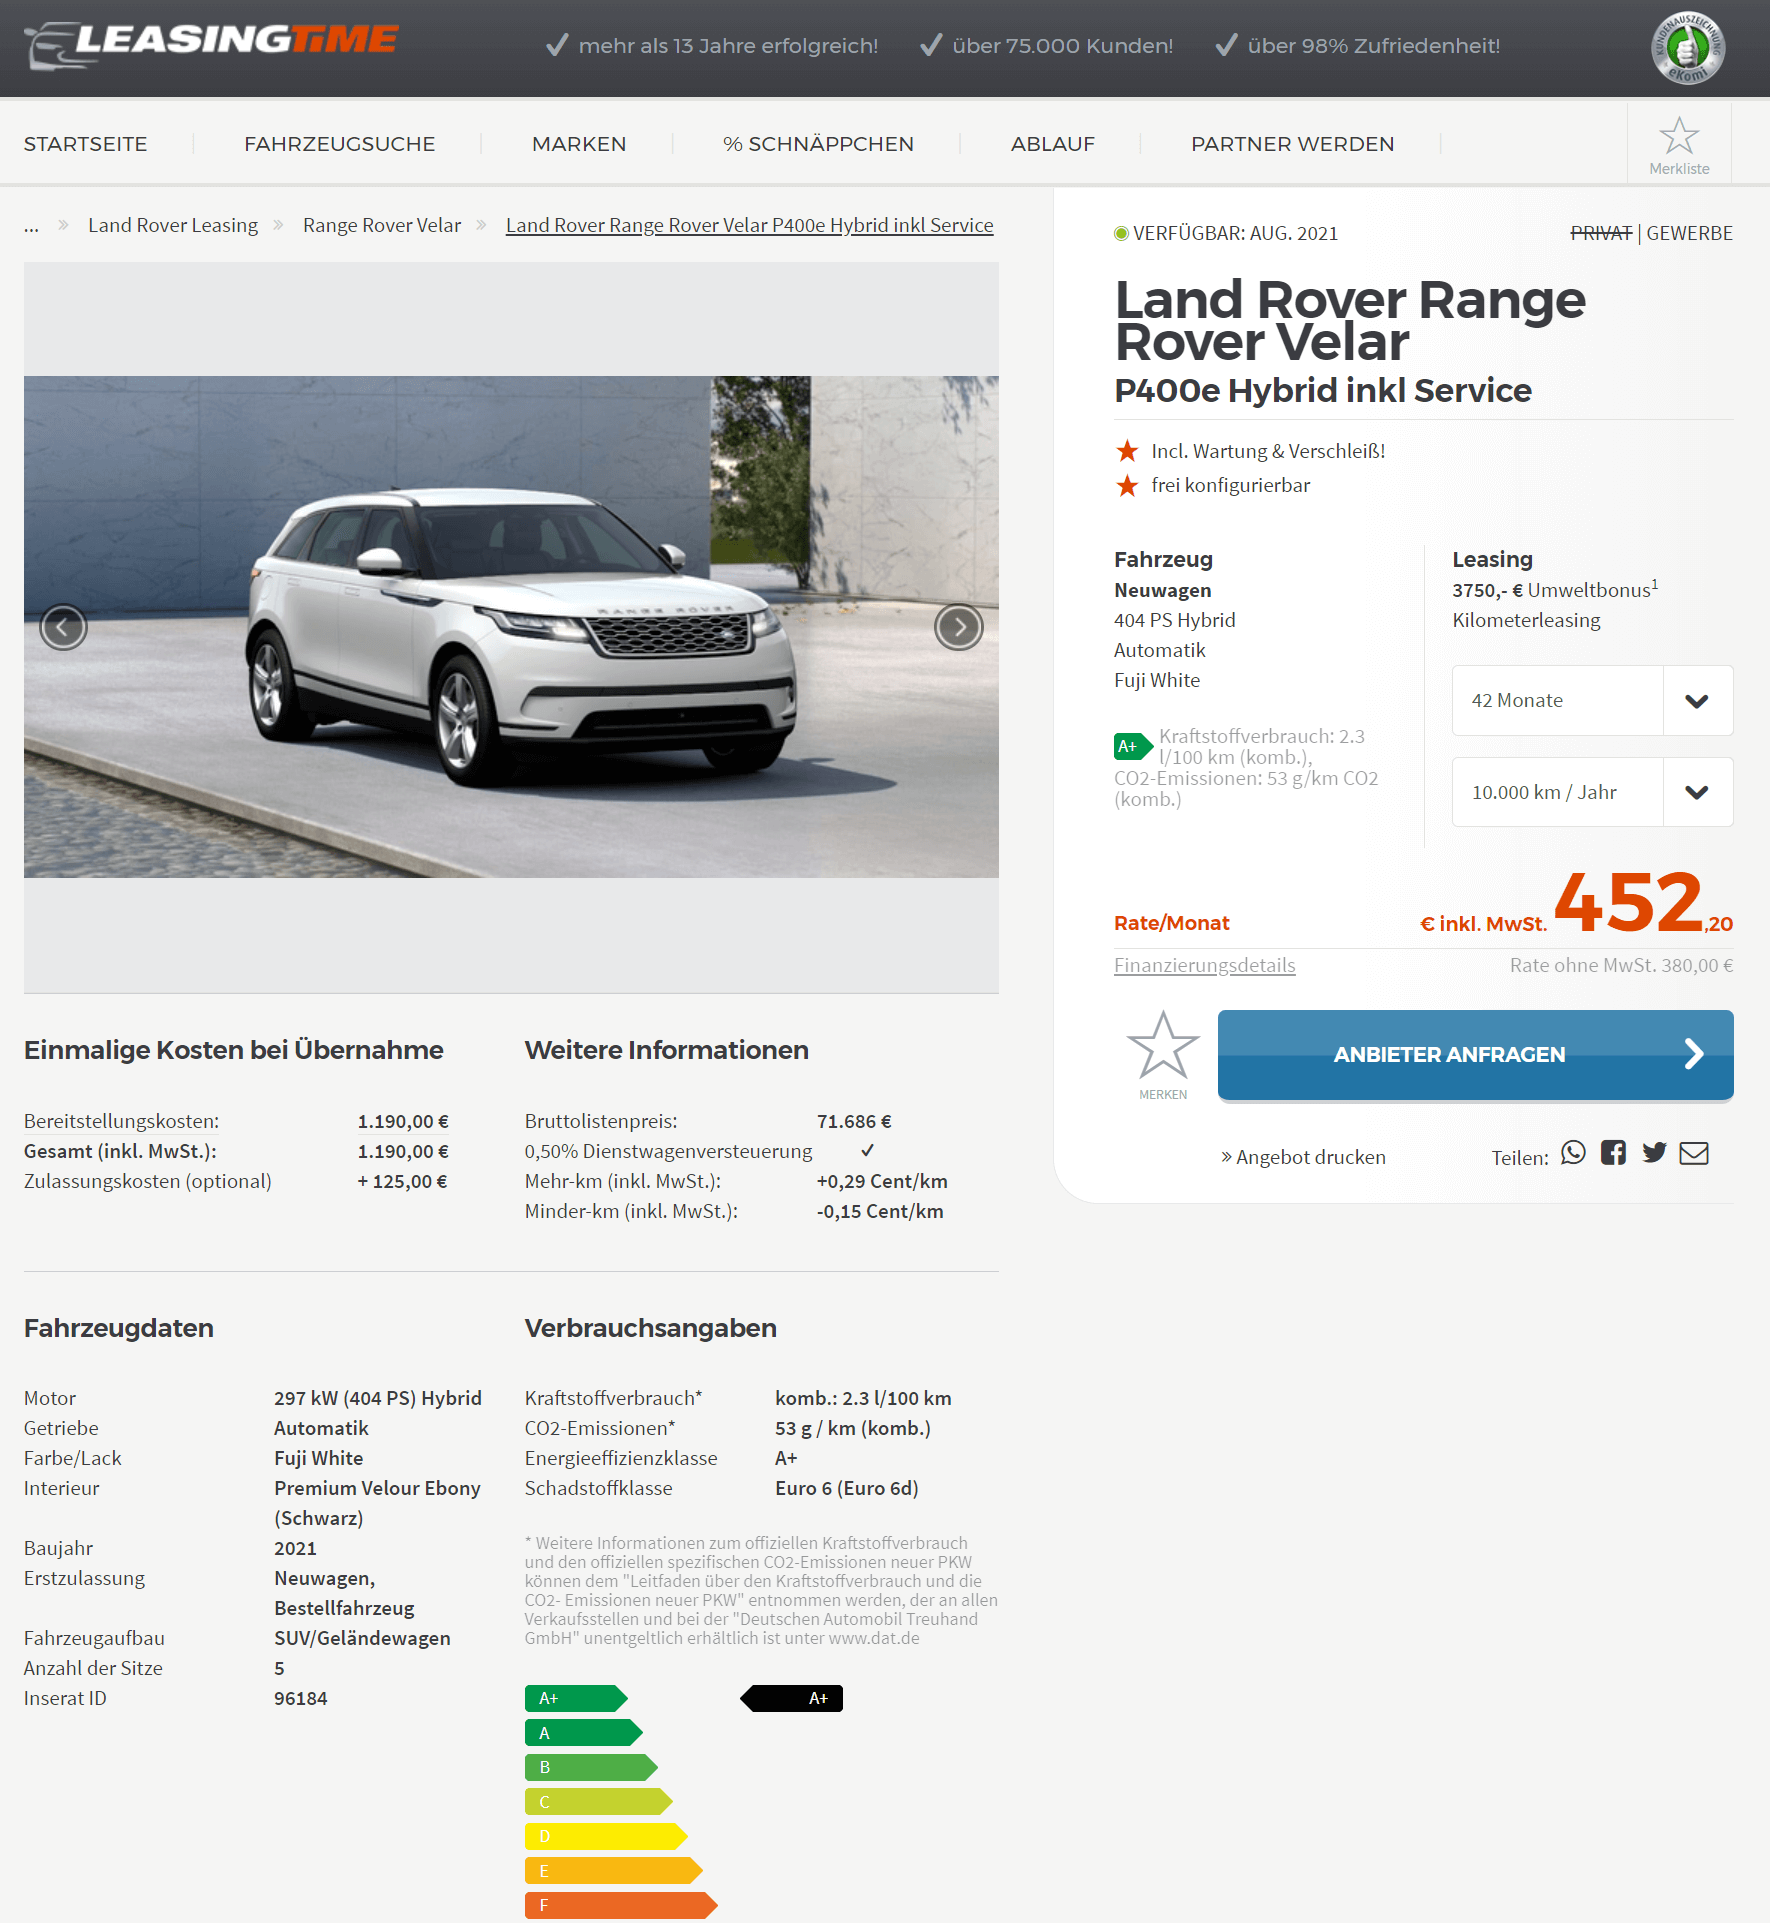
Task: Click the 'frei konfigurierbar' highlight
Action: 1231,485
